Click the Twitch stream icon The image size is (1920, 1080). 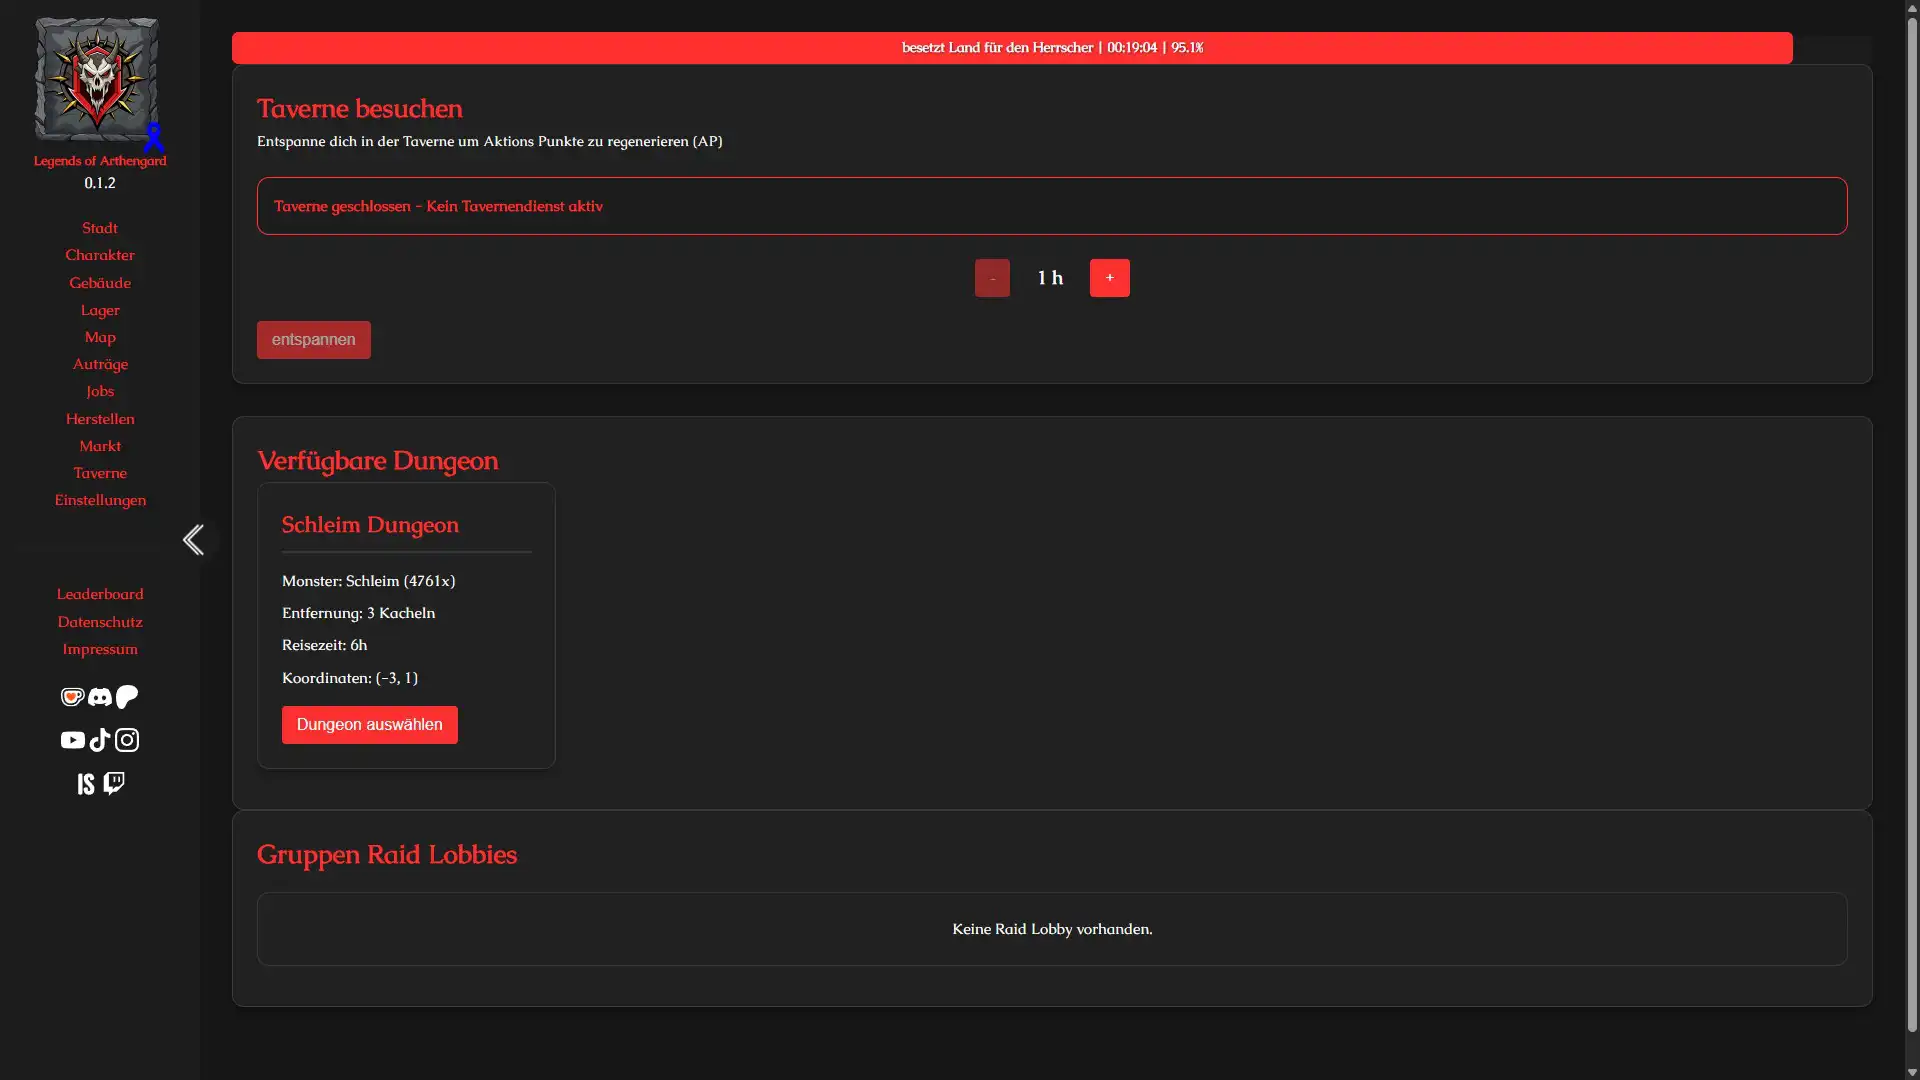pyautogui.click(x=113, y=783)
